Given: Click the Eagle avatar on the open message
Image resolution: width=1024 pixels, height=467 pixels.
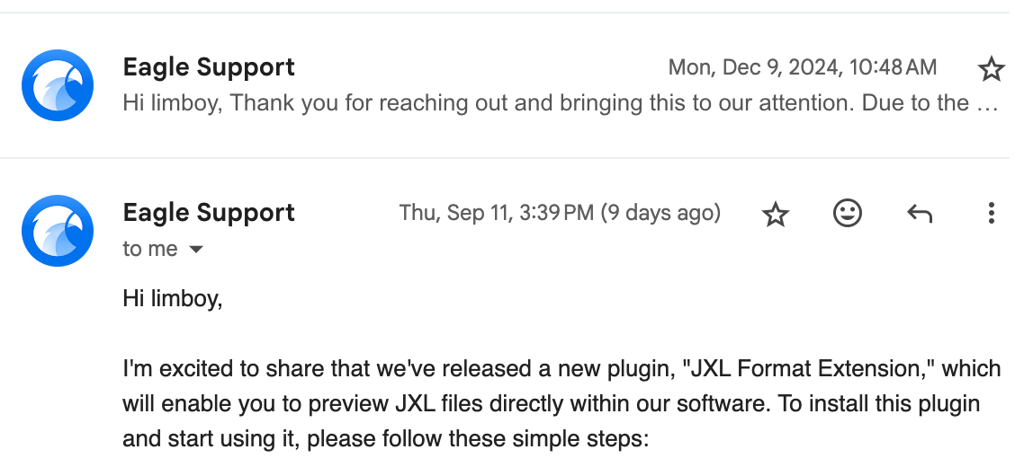Looking at the screenshot, I should [58, 231].
